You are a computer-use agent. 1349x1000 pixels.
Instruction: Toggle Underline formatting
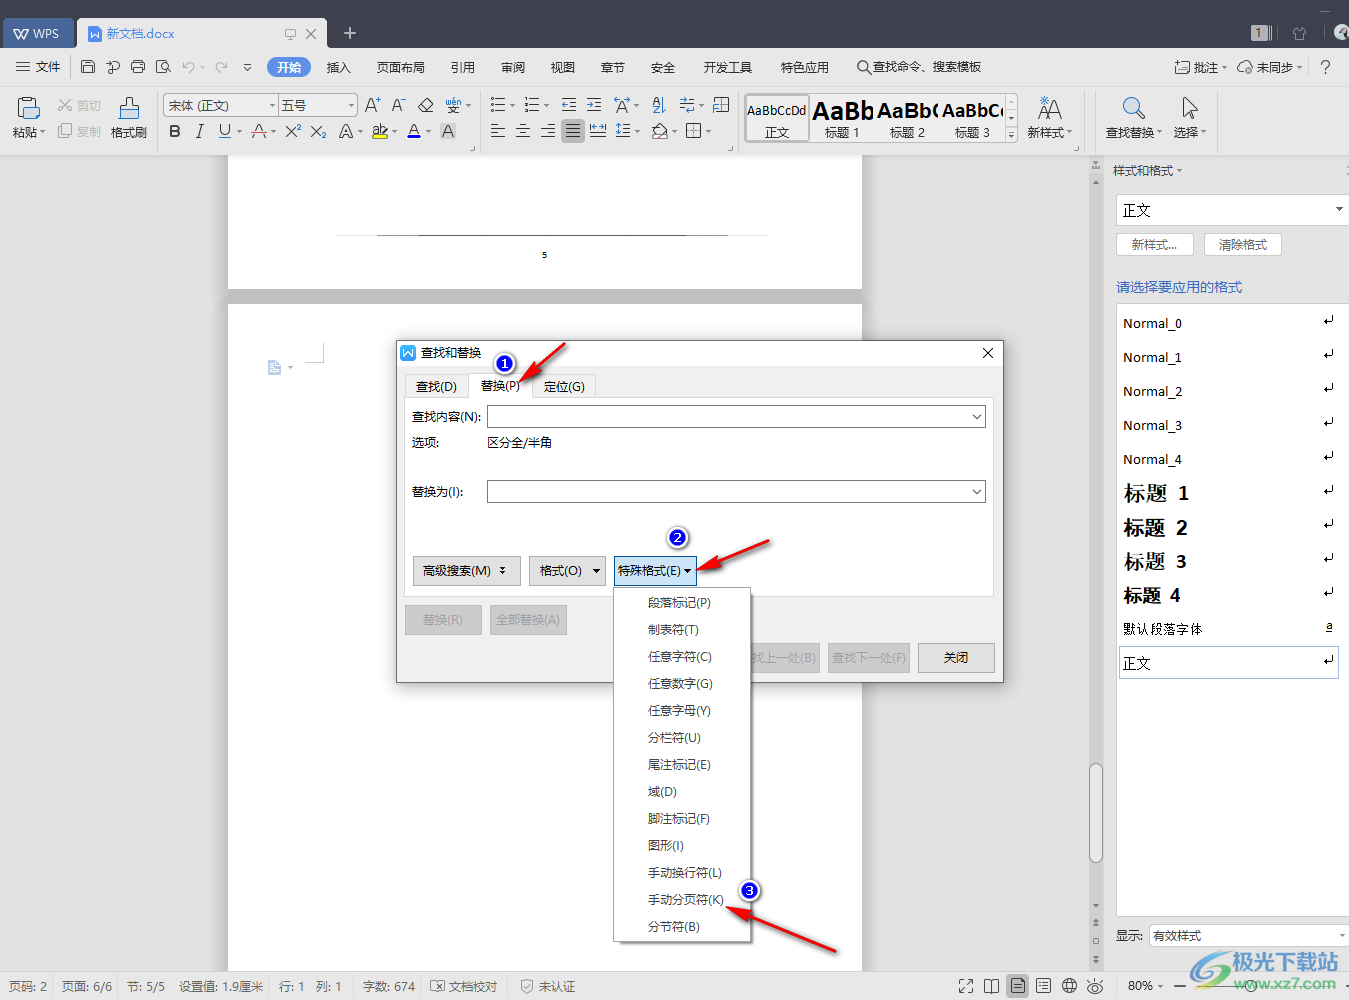pos(225,131)
